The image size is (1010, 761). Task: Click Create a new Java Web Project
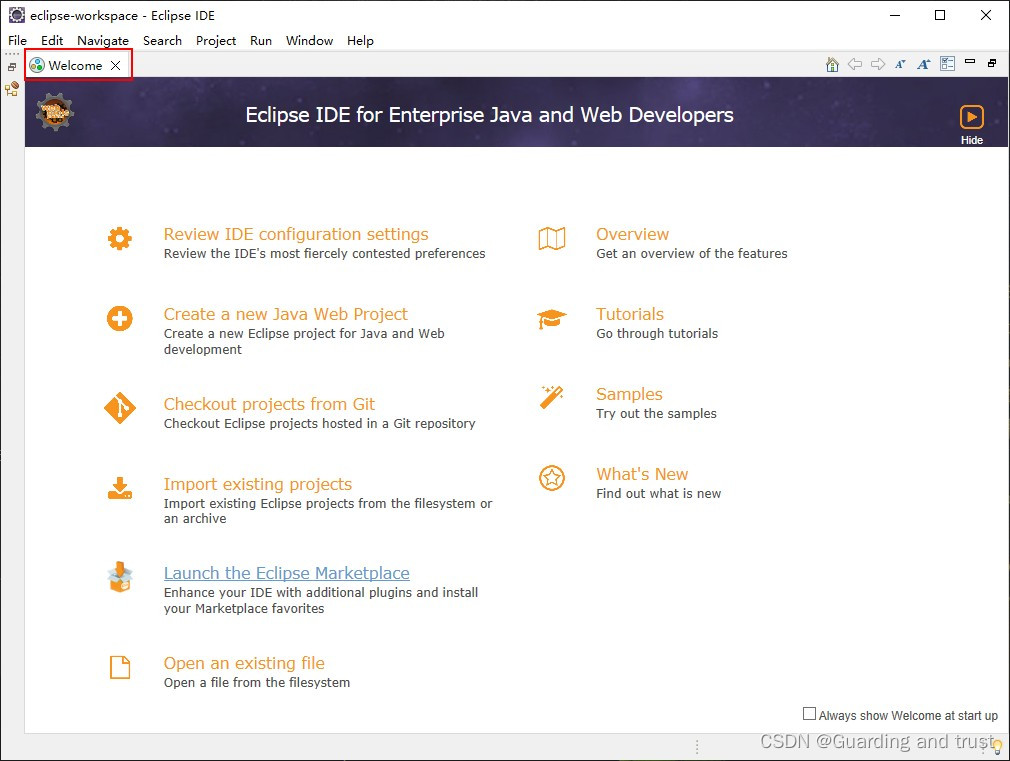coord(285,314)
